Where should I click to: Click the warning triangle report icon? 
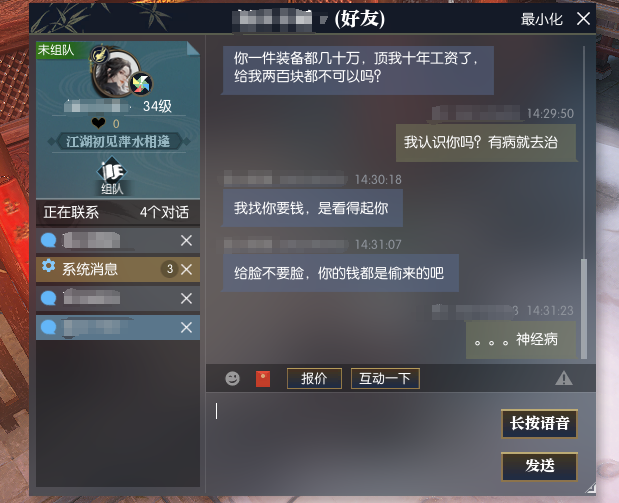click(x=564, y=378)
